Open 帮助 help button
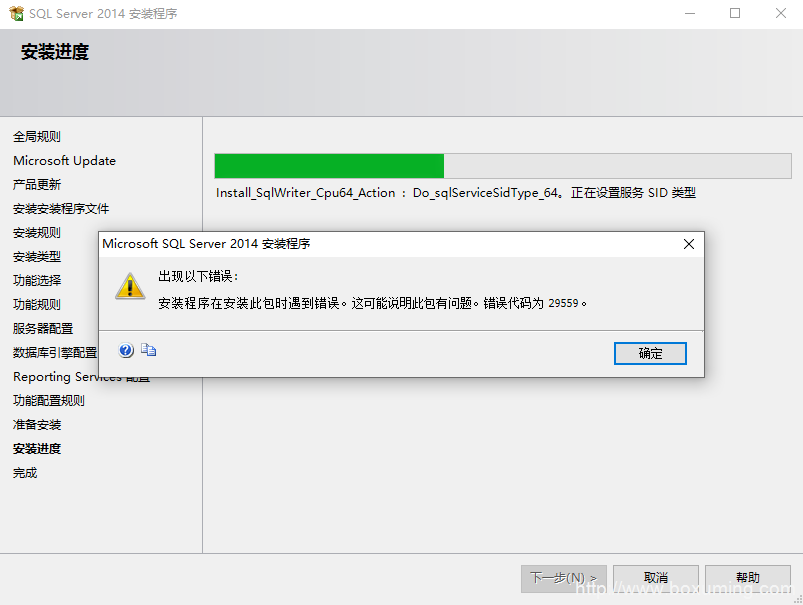 tap(748, 578)
